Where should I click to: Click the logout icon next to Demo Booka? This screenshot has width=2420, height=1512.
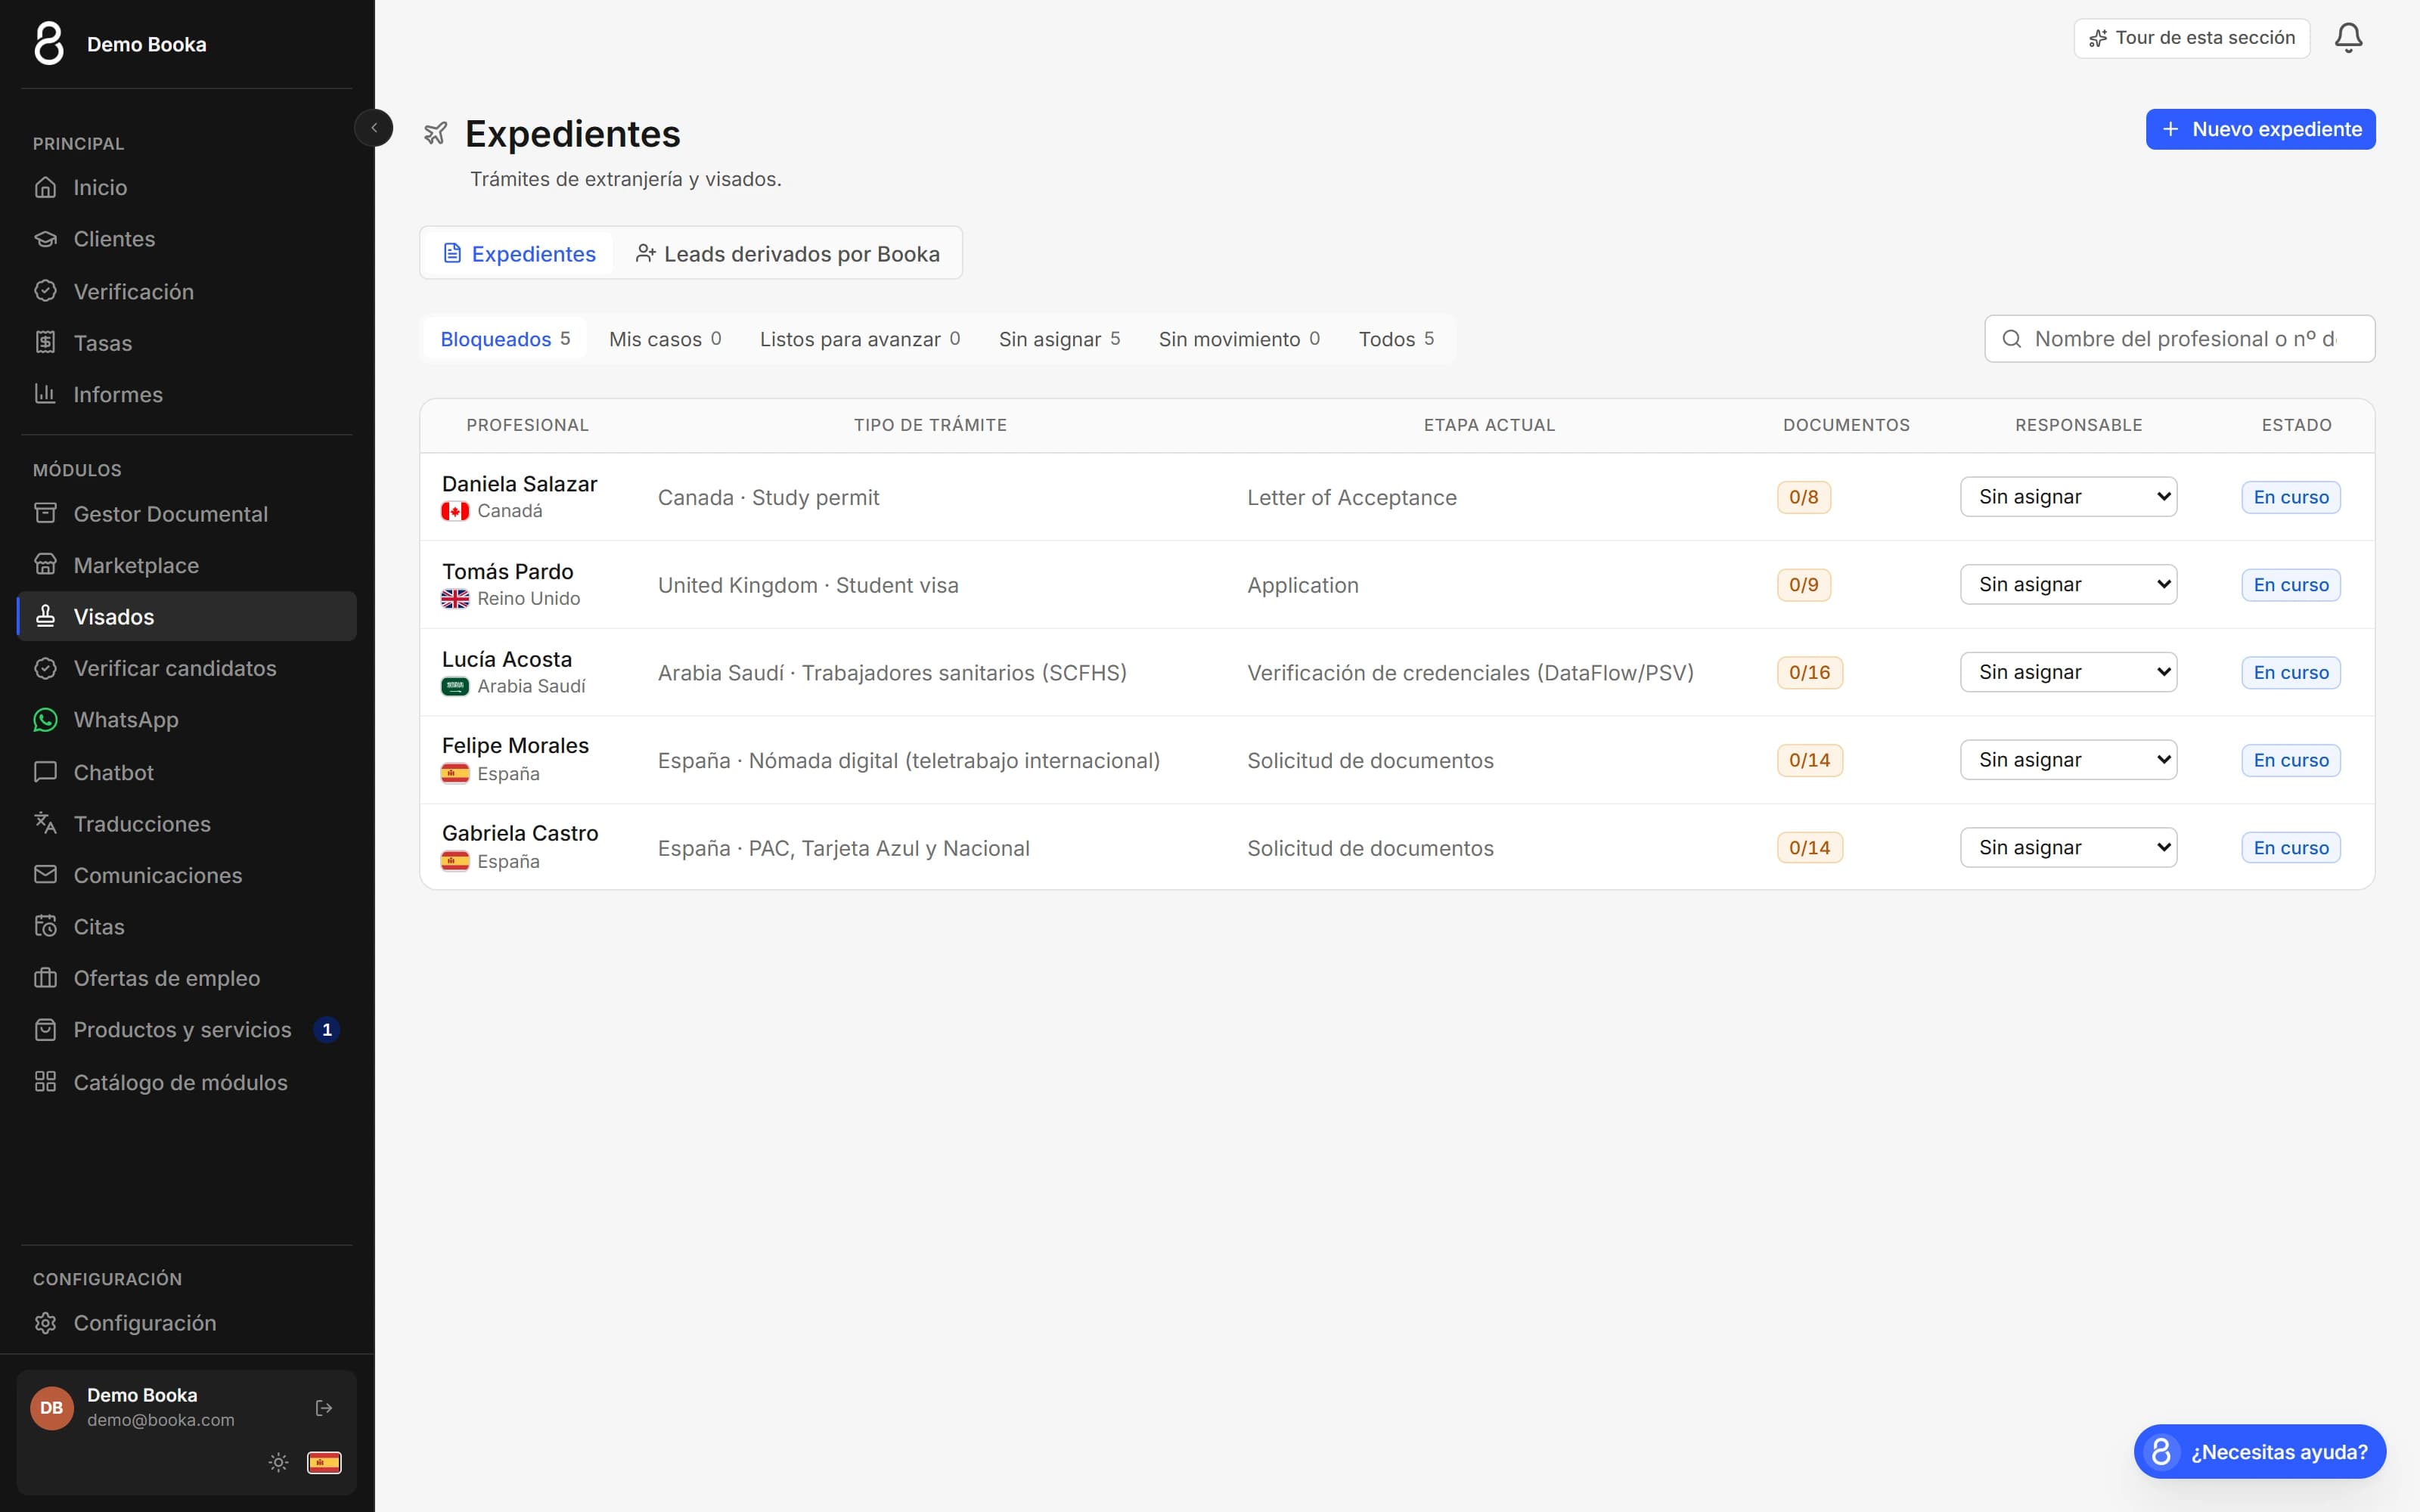(x=324, y=1408)
